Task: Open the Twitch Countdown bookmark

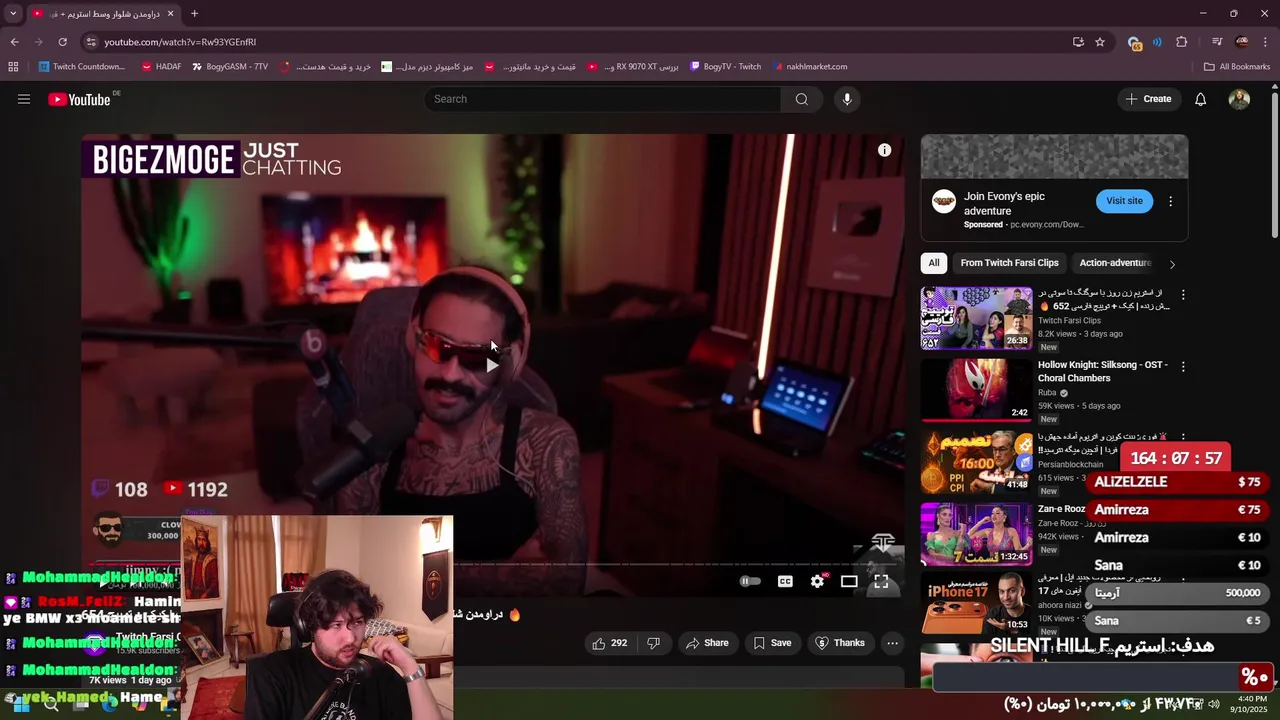Action: 82,67
